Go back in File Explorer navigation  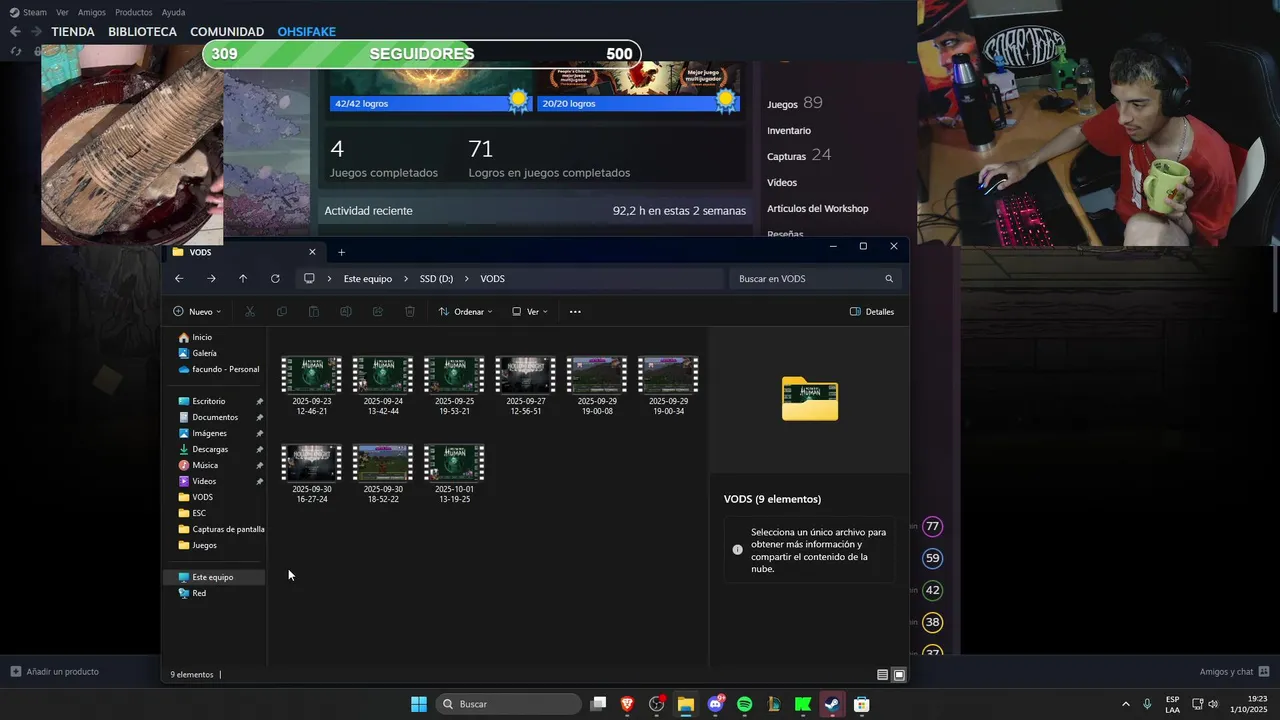click(179, 279)
